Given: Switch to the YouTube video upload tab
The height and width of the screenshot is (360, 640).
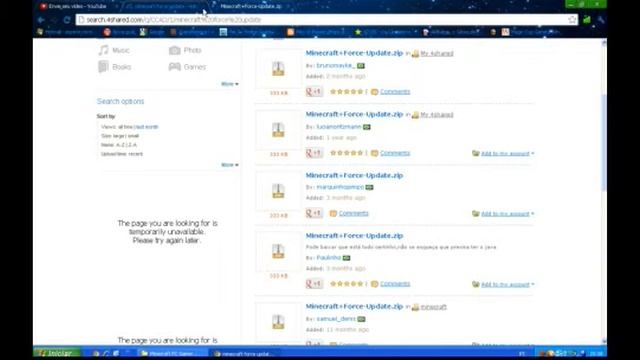Looking at the screenshot, I should tap(77, 6).
